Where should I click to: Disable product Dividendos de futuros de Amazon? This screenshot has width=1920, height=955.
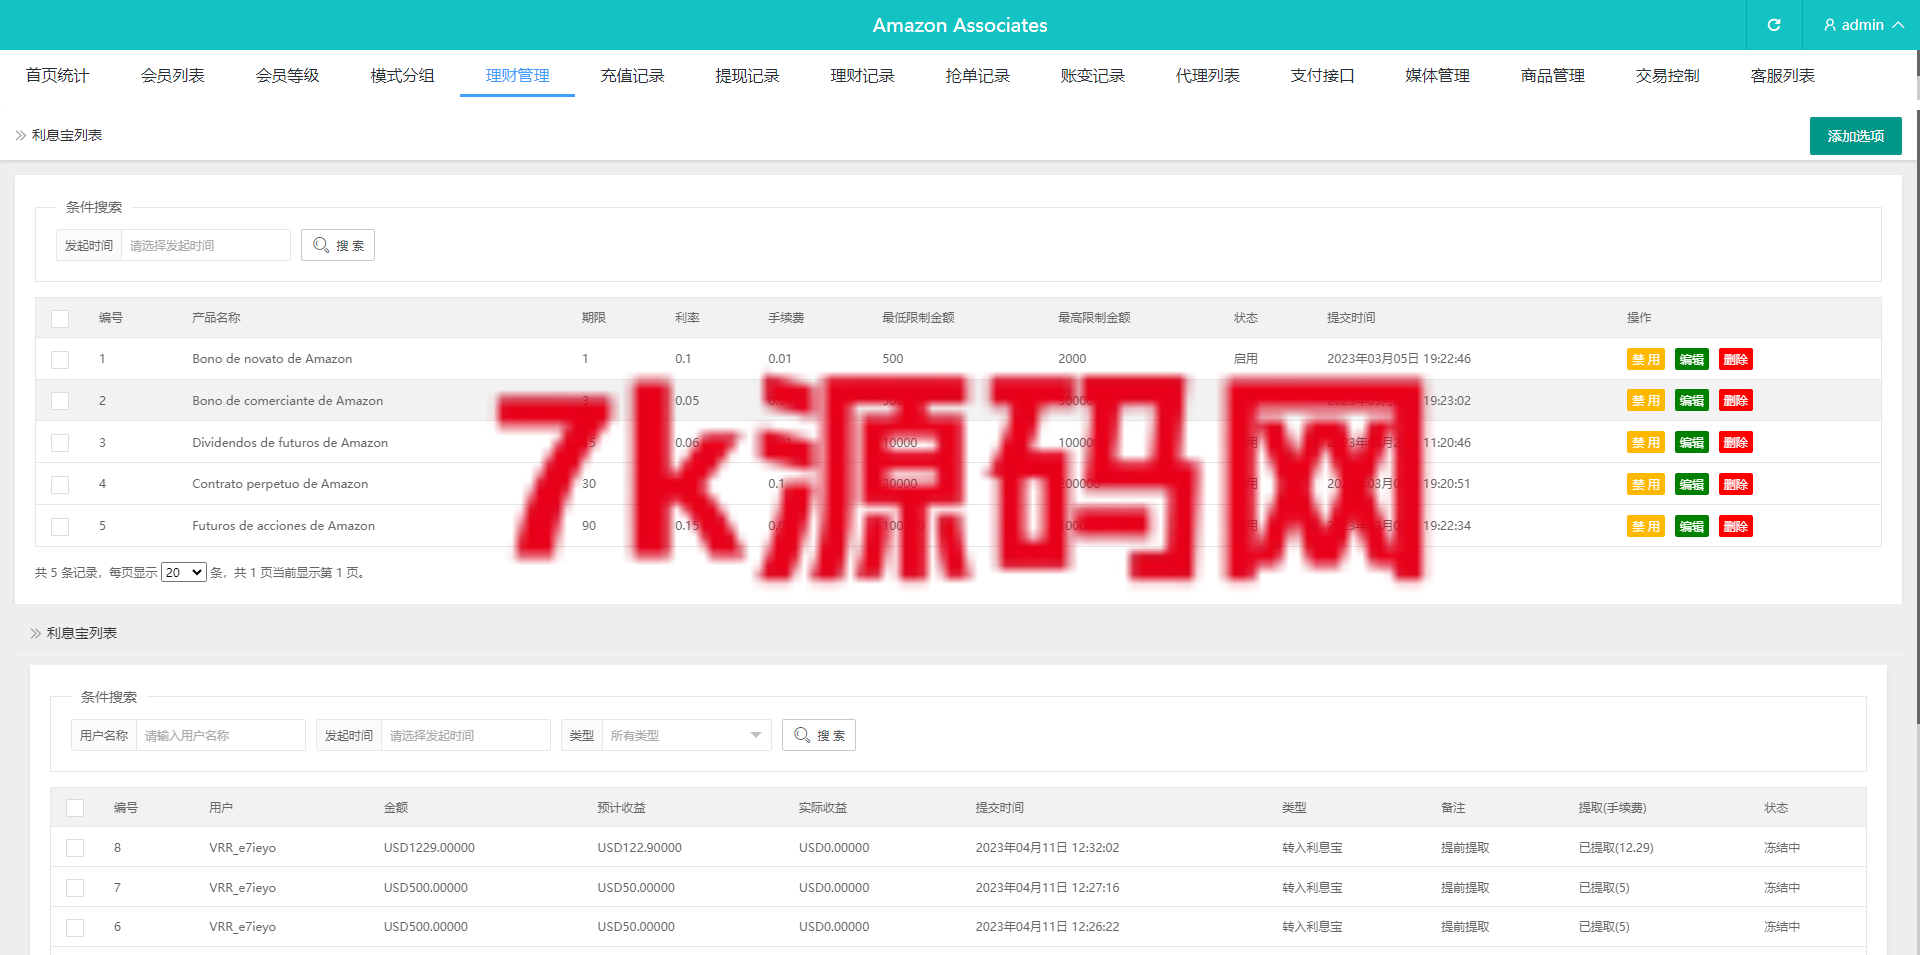click(1645, 442)
